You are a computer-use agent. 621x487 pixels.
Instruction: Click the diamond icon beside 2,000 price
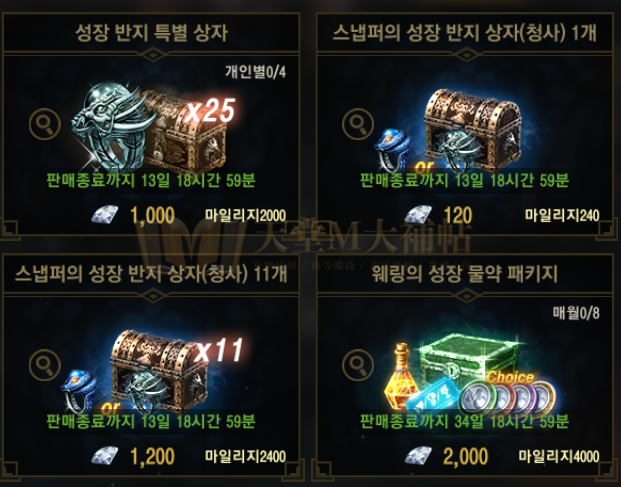(x=418, y=455)
